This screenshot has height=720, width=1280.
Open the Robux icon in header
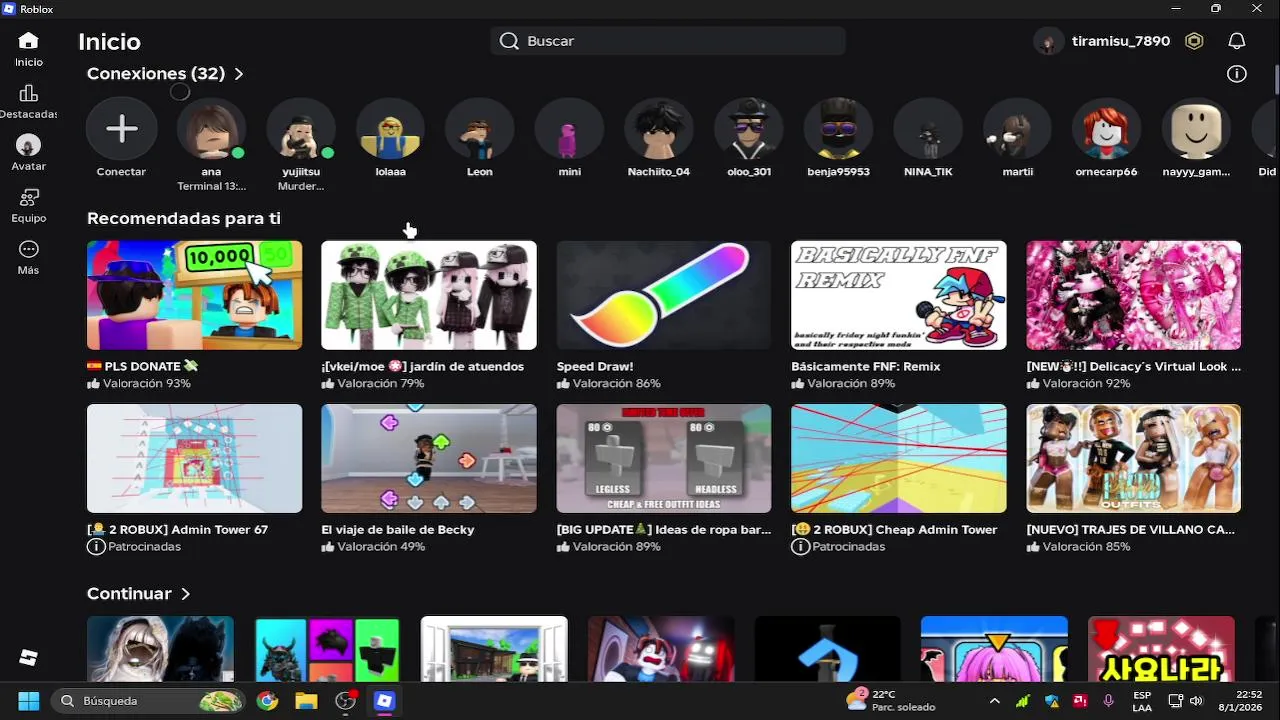[1194, 41]
